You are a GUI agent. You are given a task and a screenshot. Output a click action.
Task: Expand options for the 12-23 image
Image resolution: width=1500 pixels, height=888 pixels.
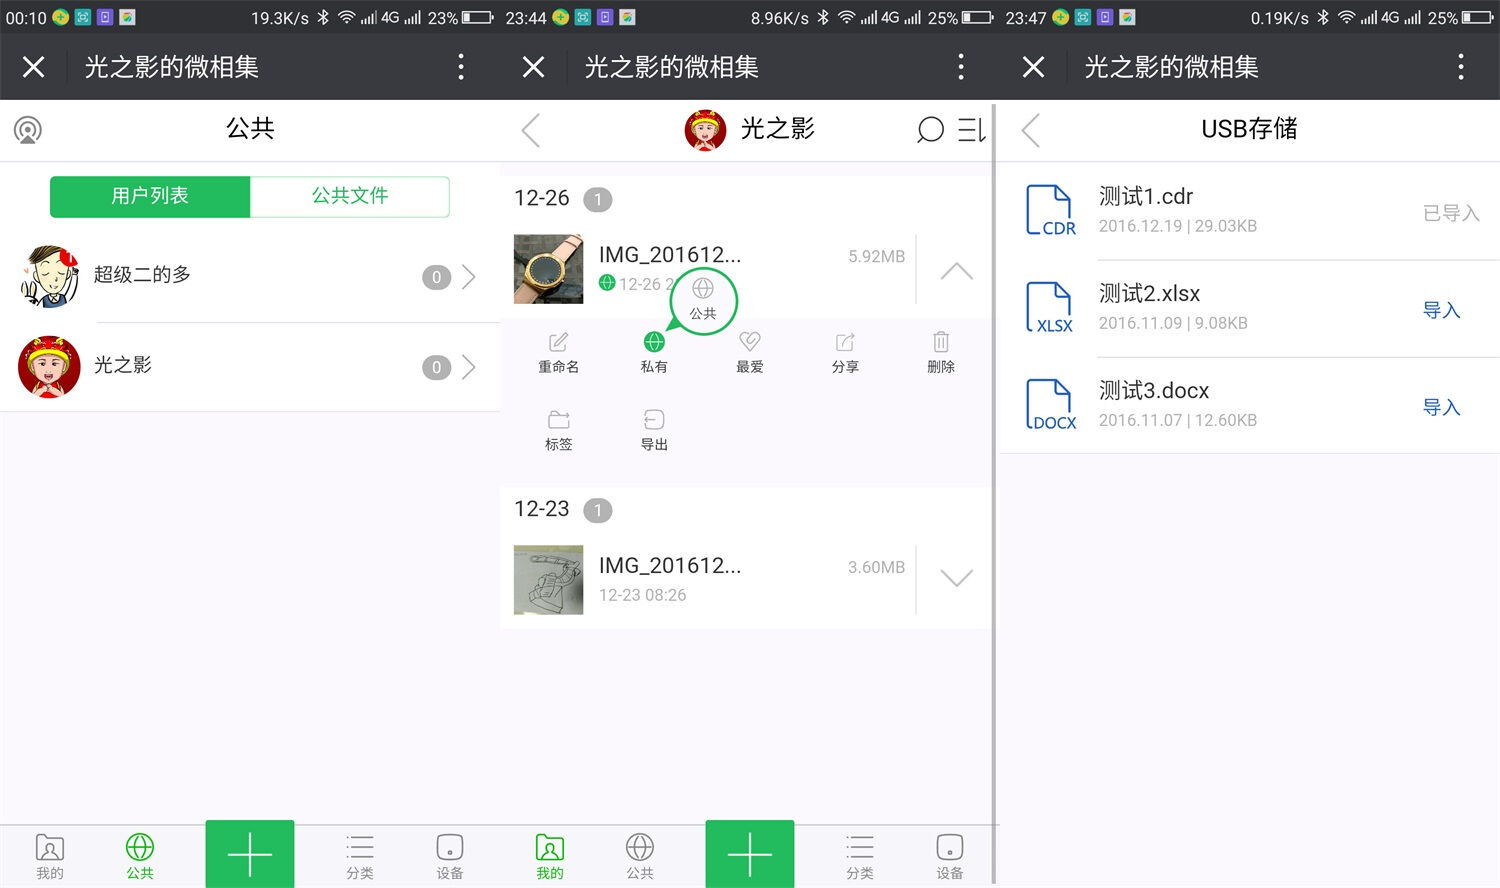[956, 578]
